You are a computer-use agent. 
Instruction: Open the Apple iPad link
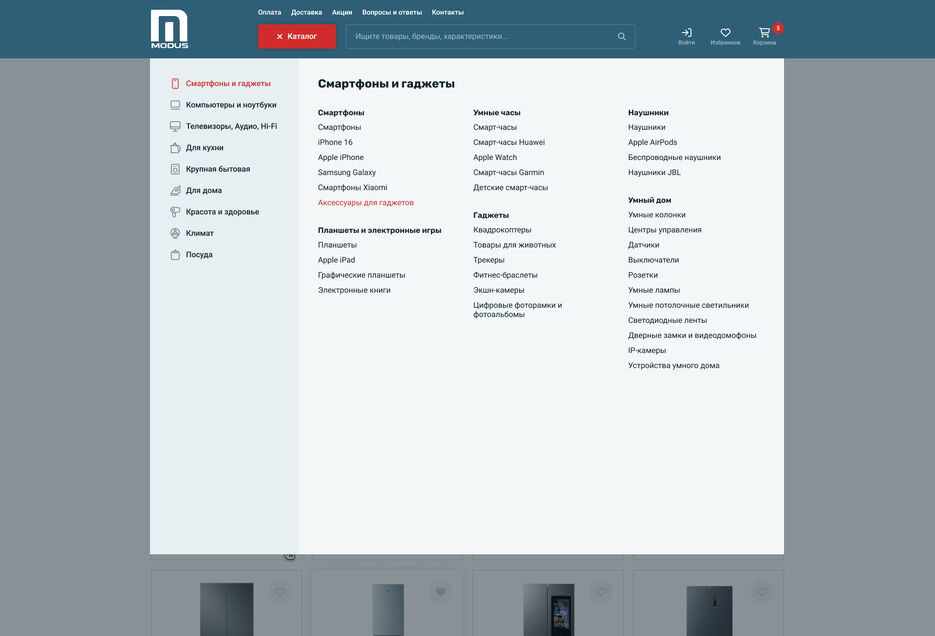[336, 260]
